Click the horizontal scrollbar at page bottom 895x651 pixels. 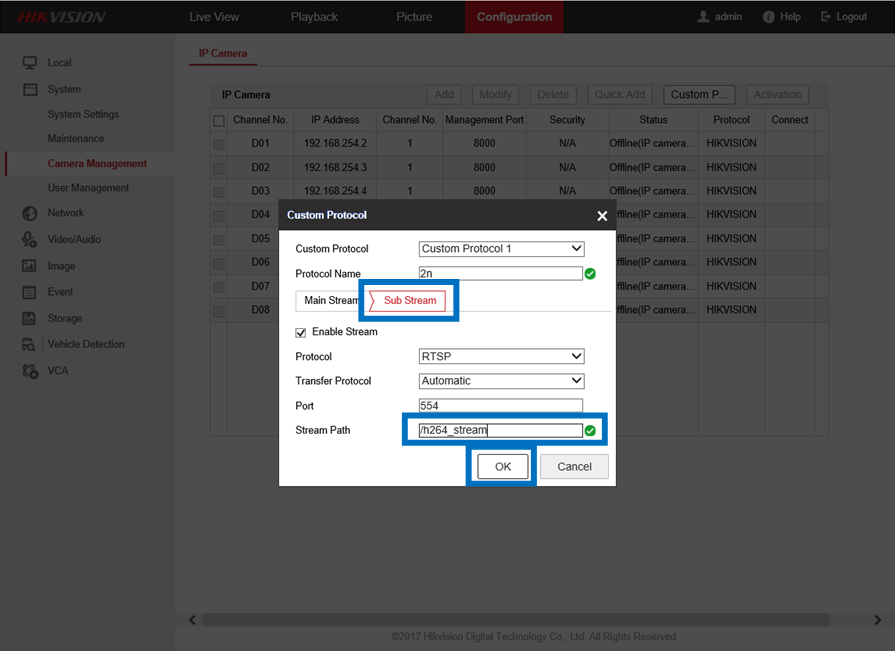click(534, 620)
